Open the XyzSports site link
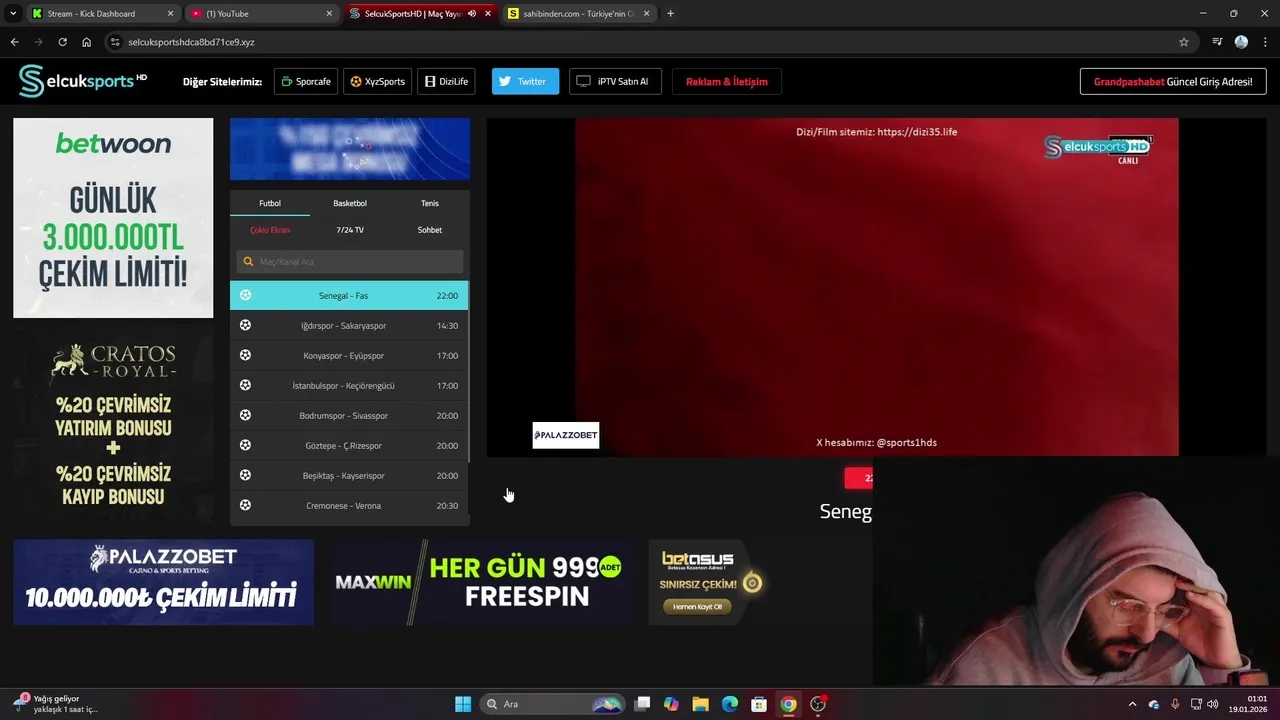Image resolution: width=1280 pixels, height=720 pixels. [377, 82]
